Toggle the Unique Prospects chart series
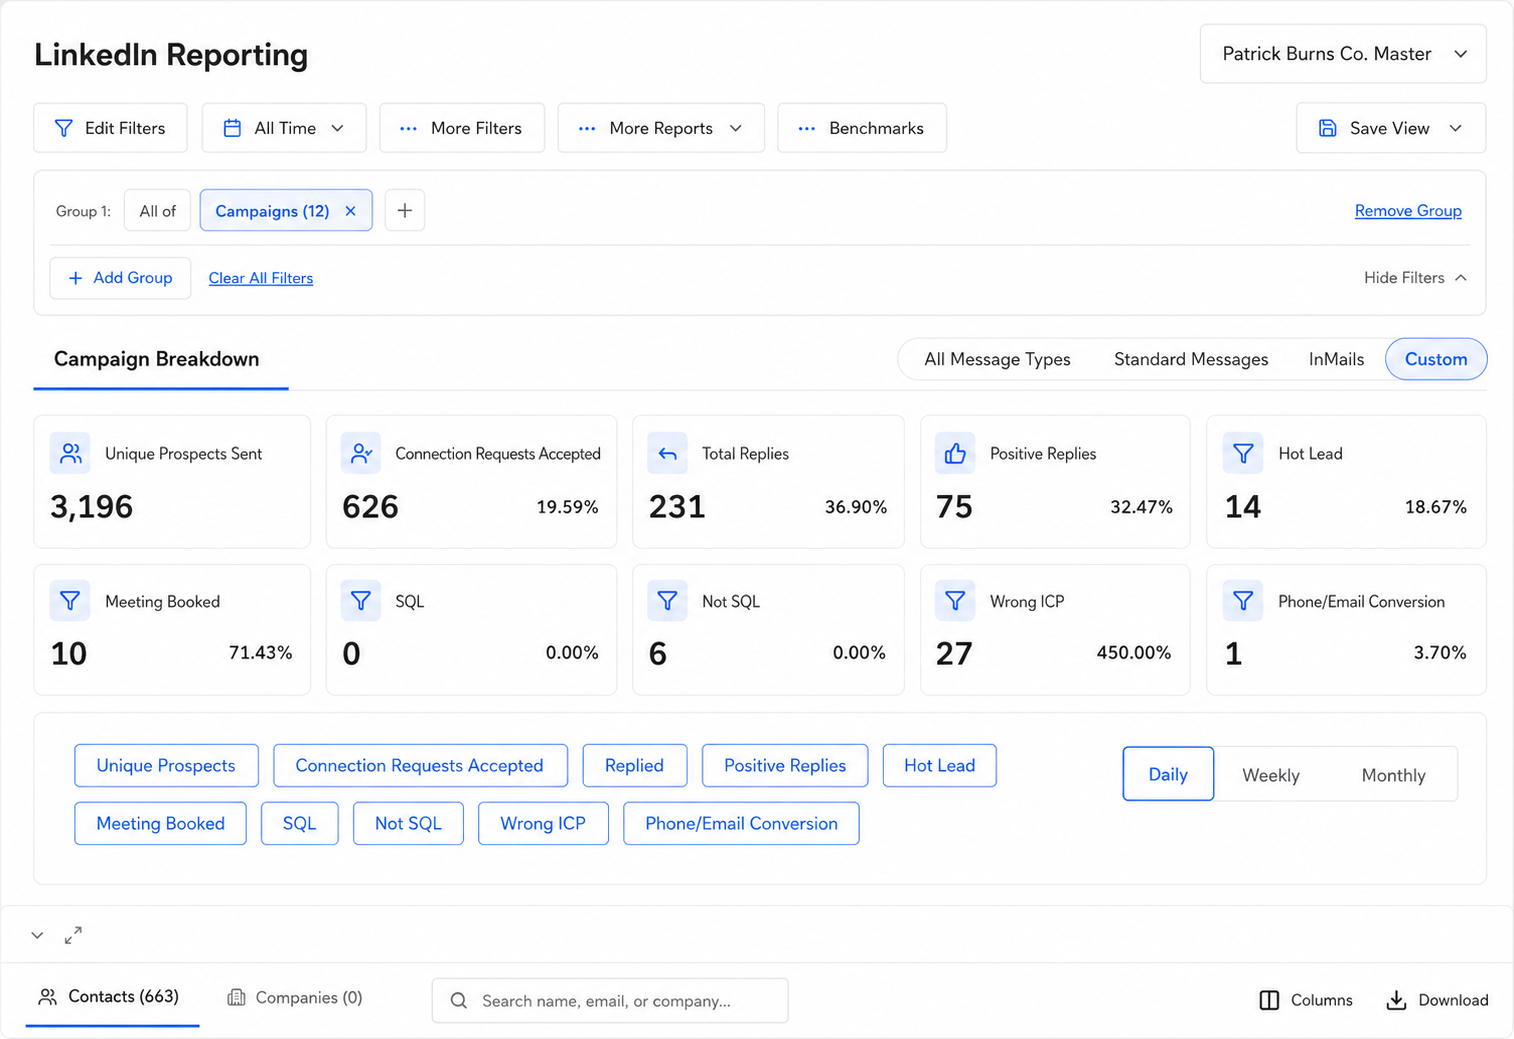This screenshot has width=1514, height=1039. pos(166,765)
